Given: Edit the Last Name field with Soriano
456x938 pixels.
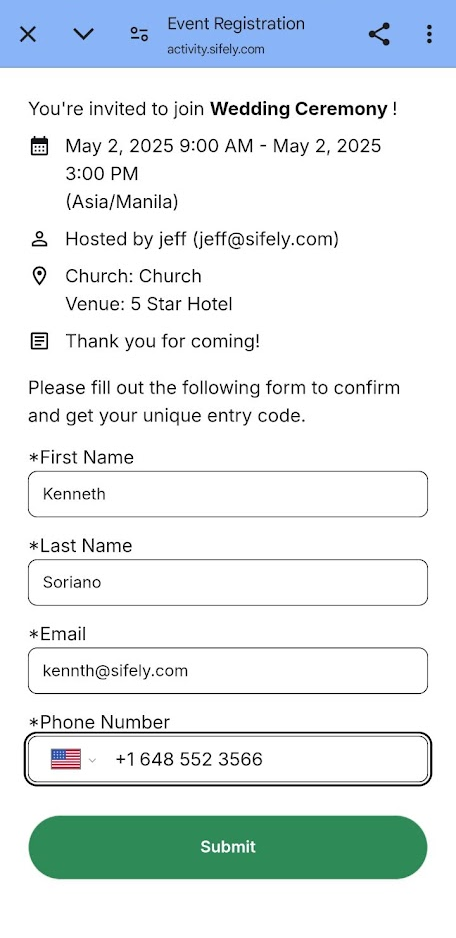Looking at the screenshot, I should click(x=228, y=582).
